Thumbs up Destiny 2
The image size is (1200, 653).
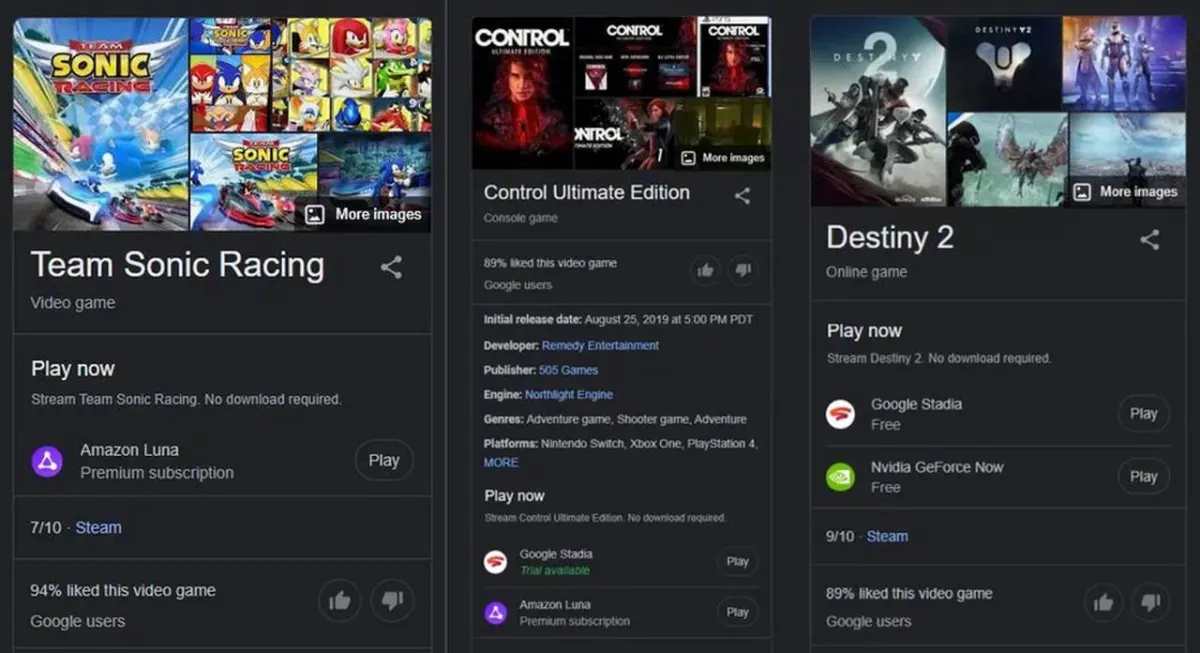(x=1104, y=602)
